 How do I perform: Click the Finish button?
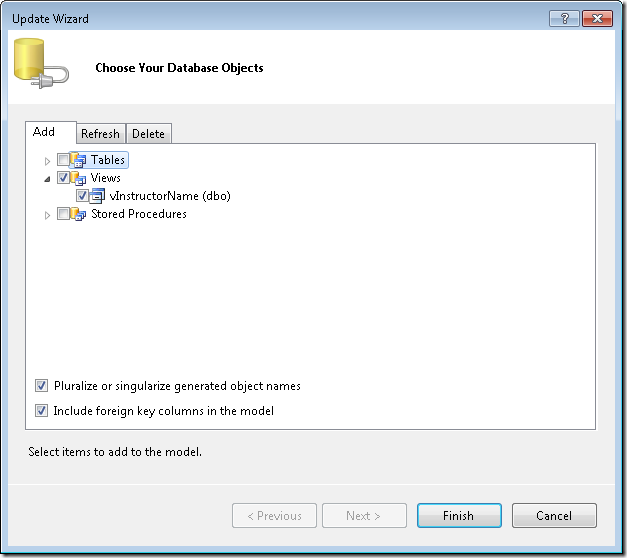pos(458,516)
